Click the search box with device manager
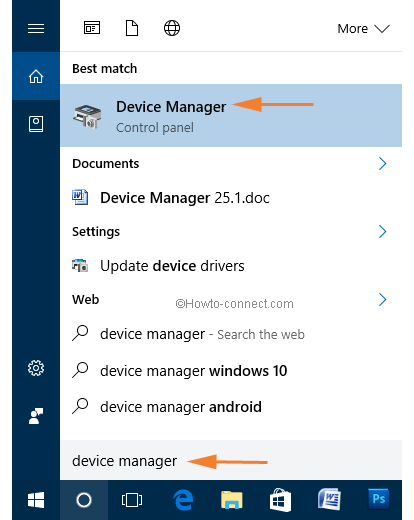The image size is (414, 520). [231, 461]
